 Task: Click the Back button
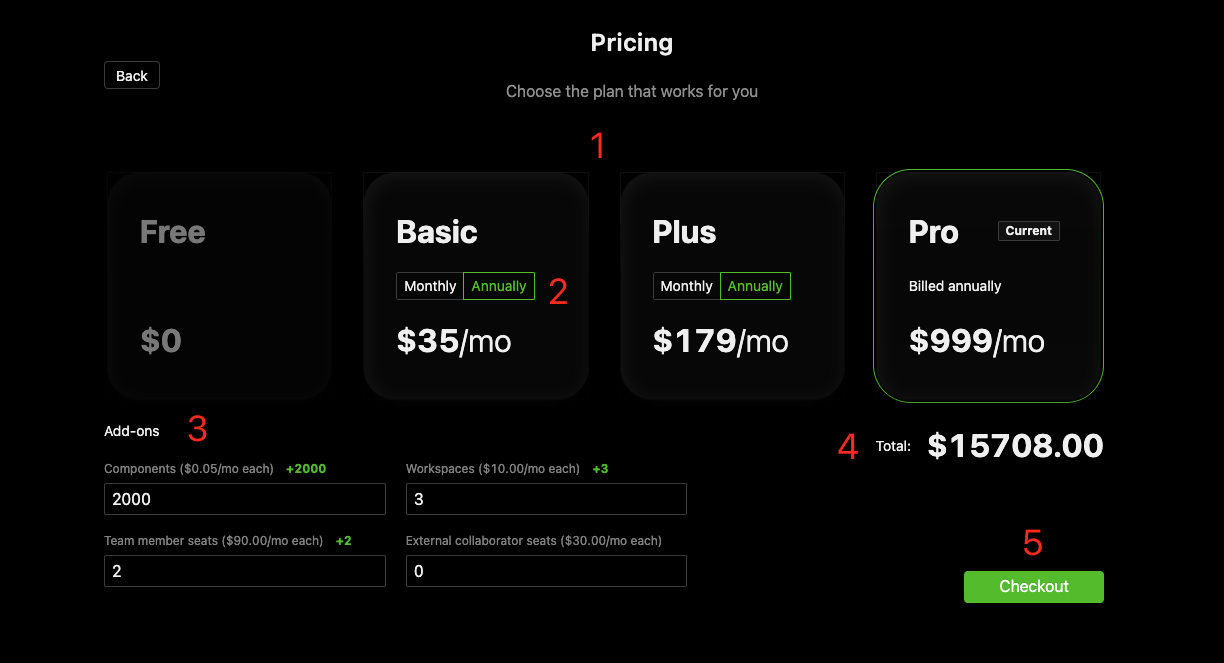point(131,76)
